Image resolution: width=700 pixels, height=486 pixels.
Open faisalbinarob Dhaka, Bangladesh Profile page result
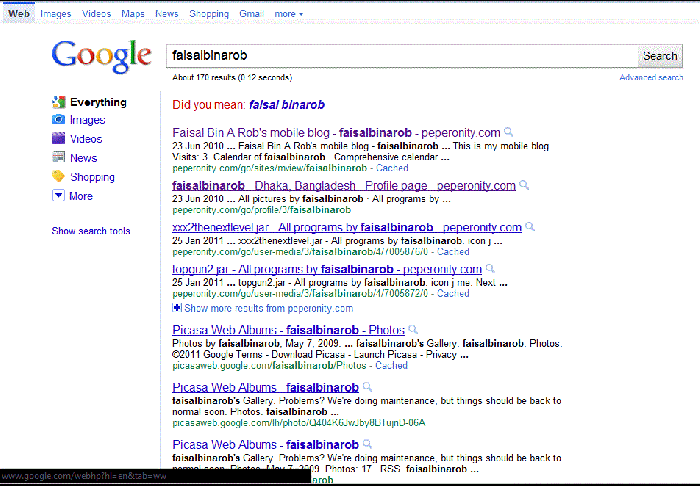tap(344, 186)
